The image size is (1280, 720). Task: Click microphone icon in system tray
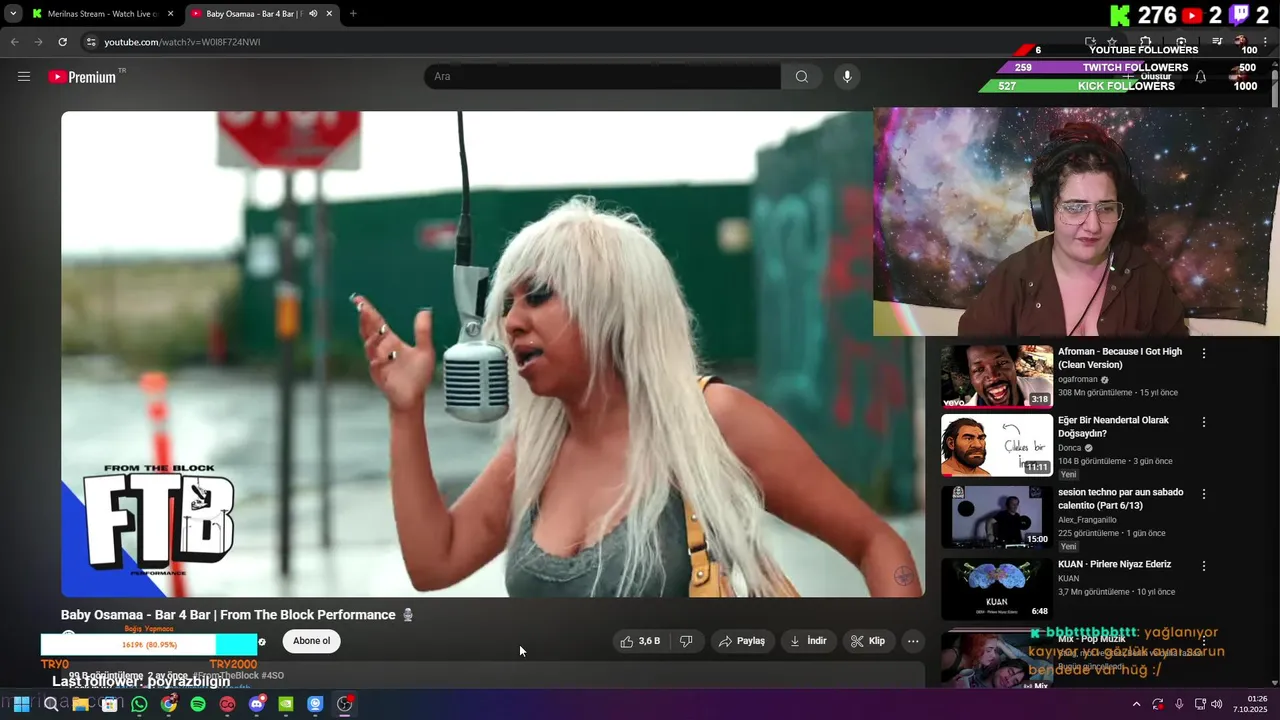[1179, 704]
